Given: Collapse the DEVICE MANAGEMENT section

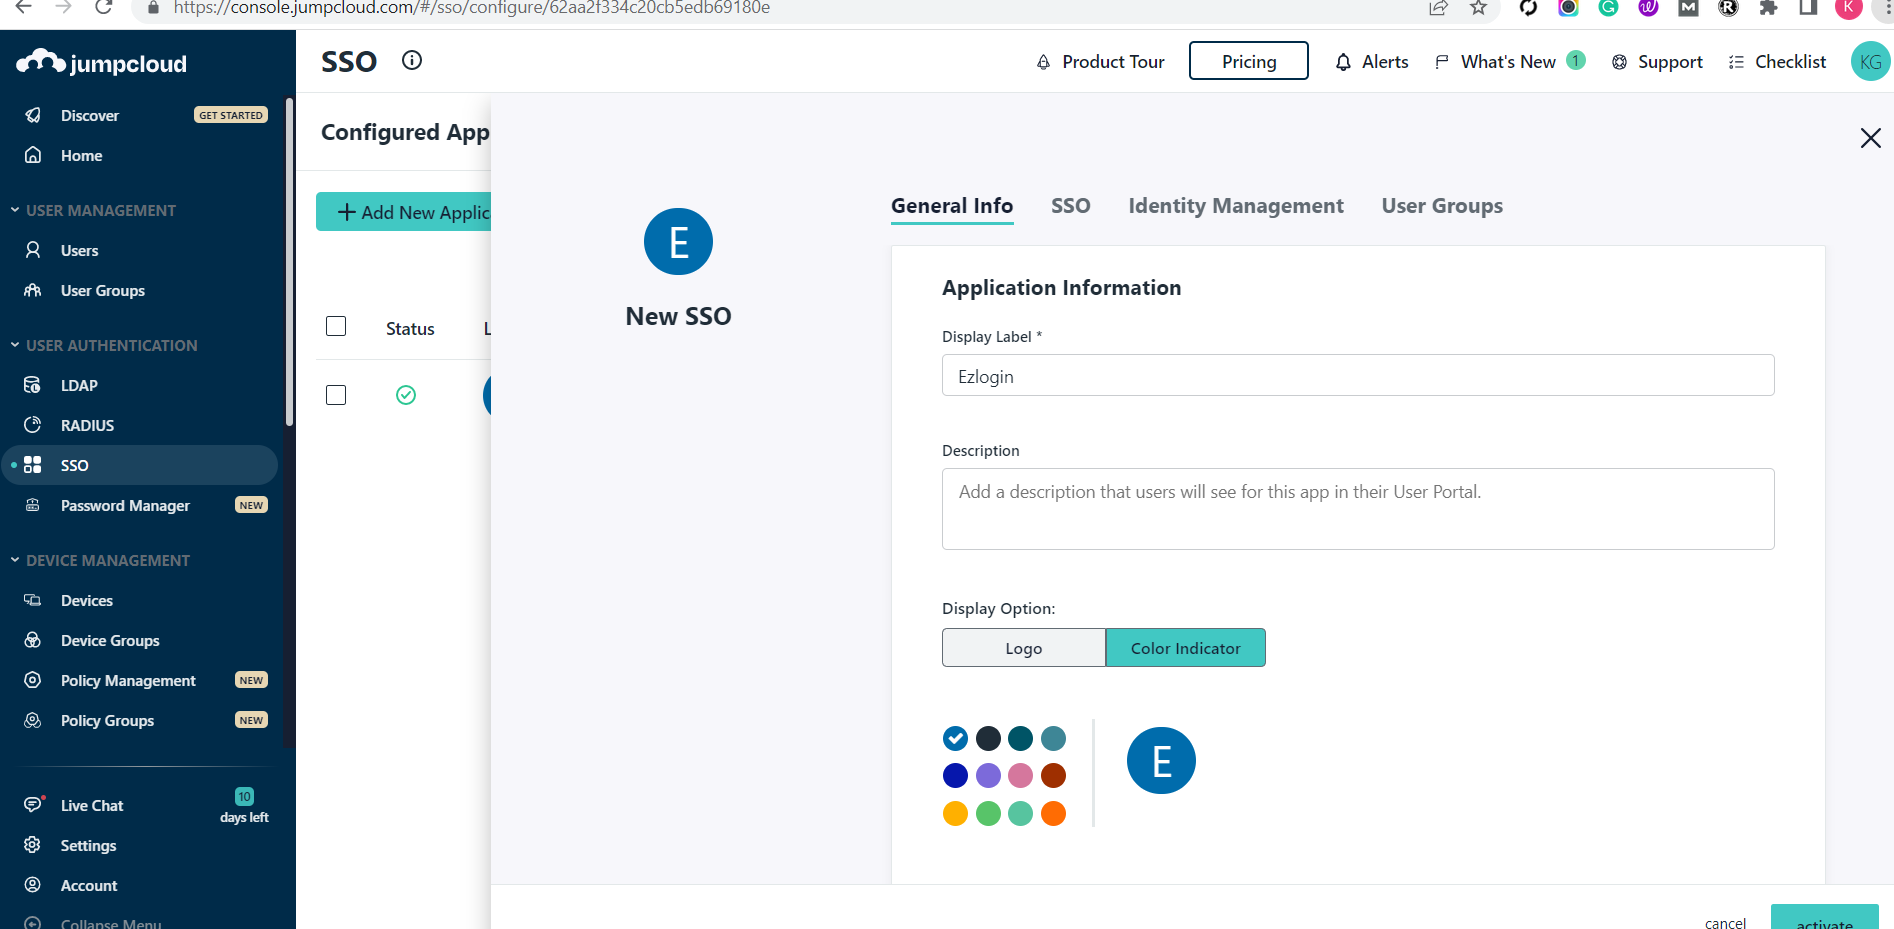Looking at the screenshot, I should point(15,560).
